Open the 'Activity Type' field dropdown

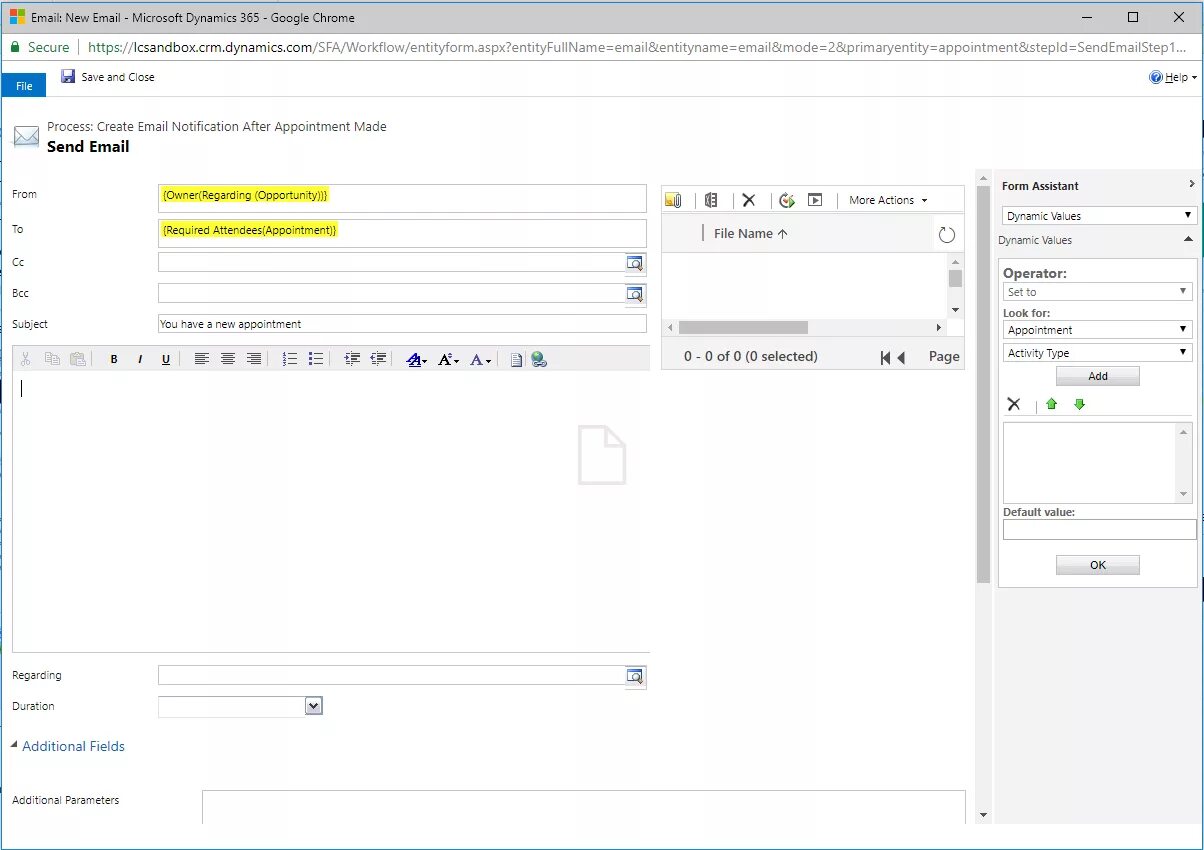coord(1098,353)
